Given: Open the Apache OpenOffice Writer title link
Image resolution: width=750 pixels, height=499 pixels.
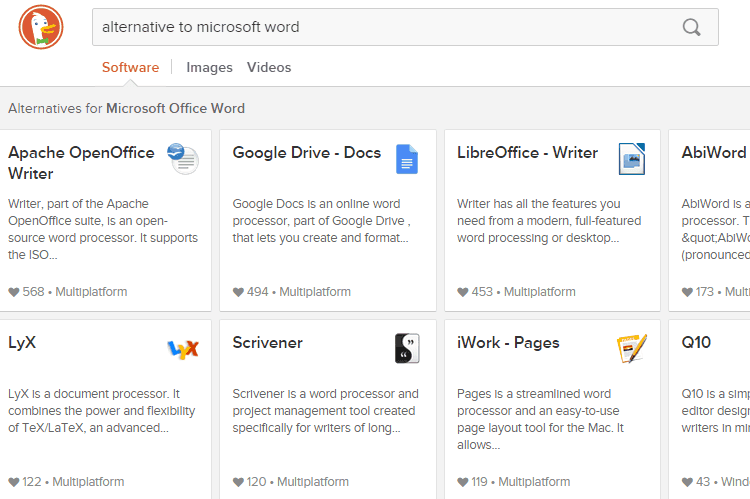Looking at the screenshot, I should click(x=81, y=163).
